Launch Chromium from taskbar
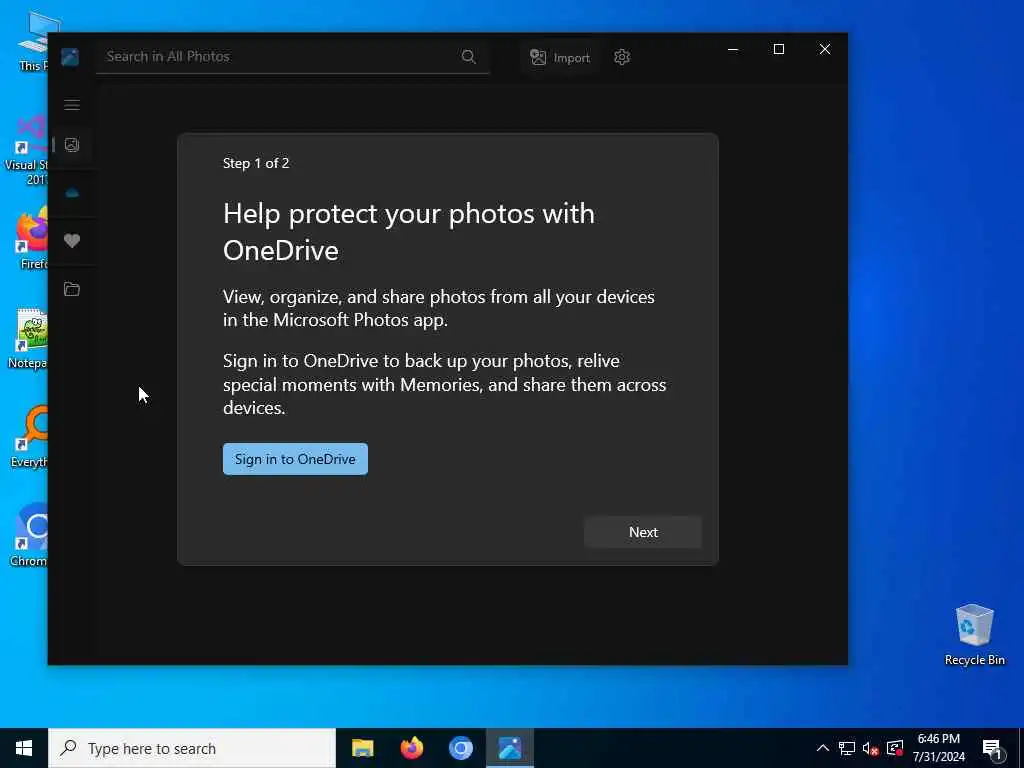 click(x=460, y=748)
